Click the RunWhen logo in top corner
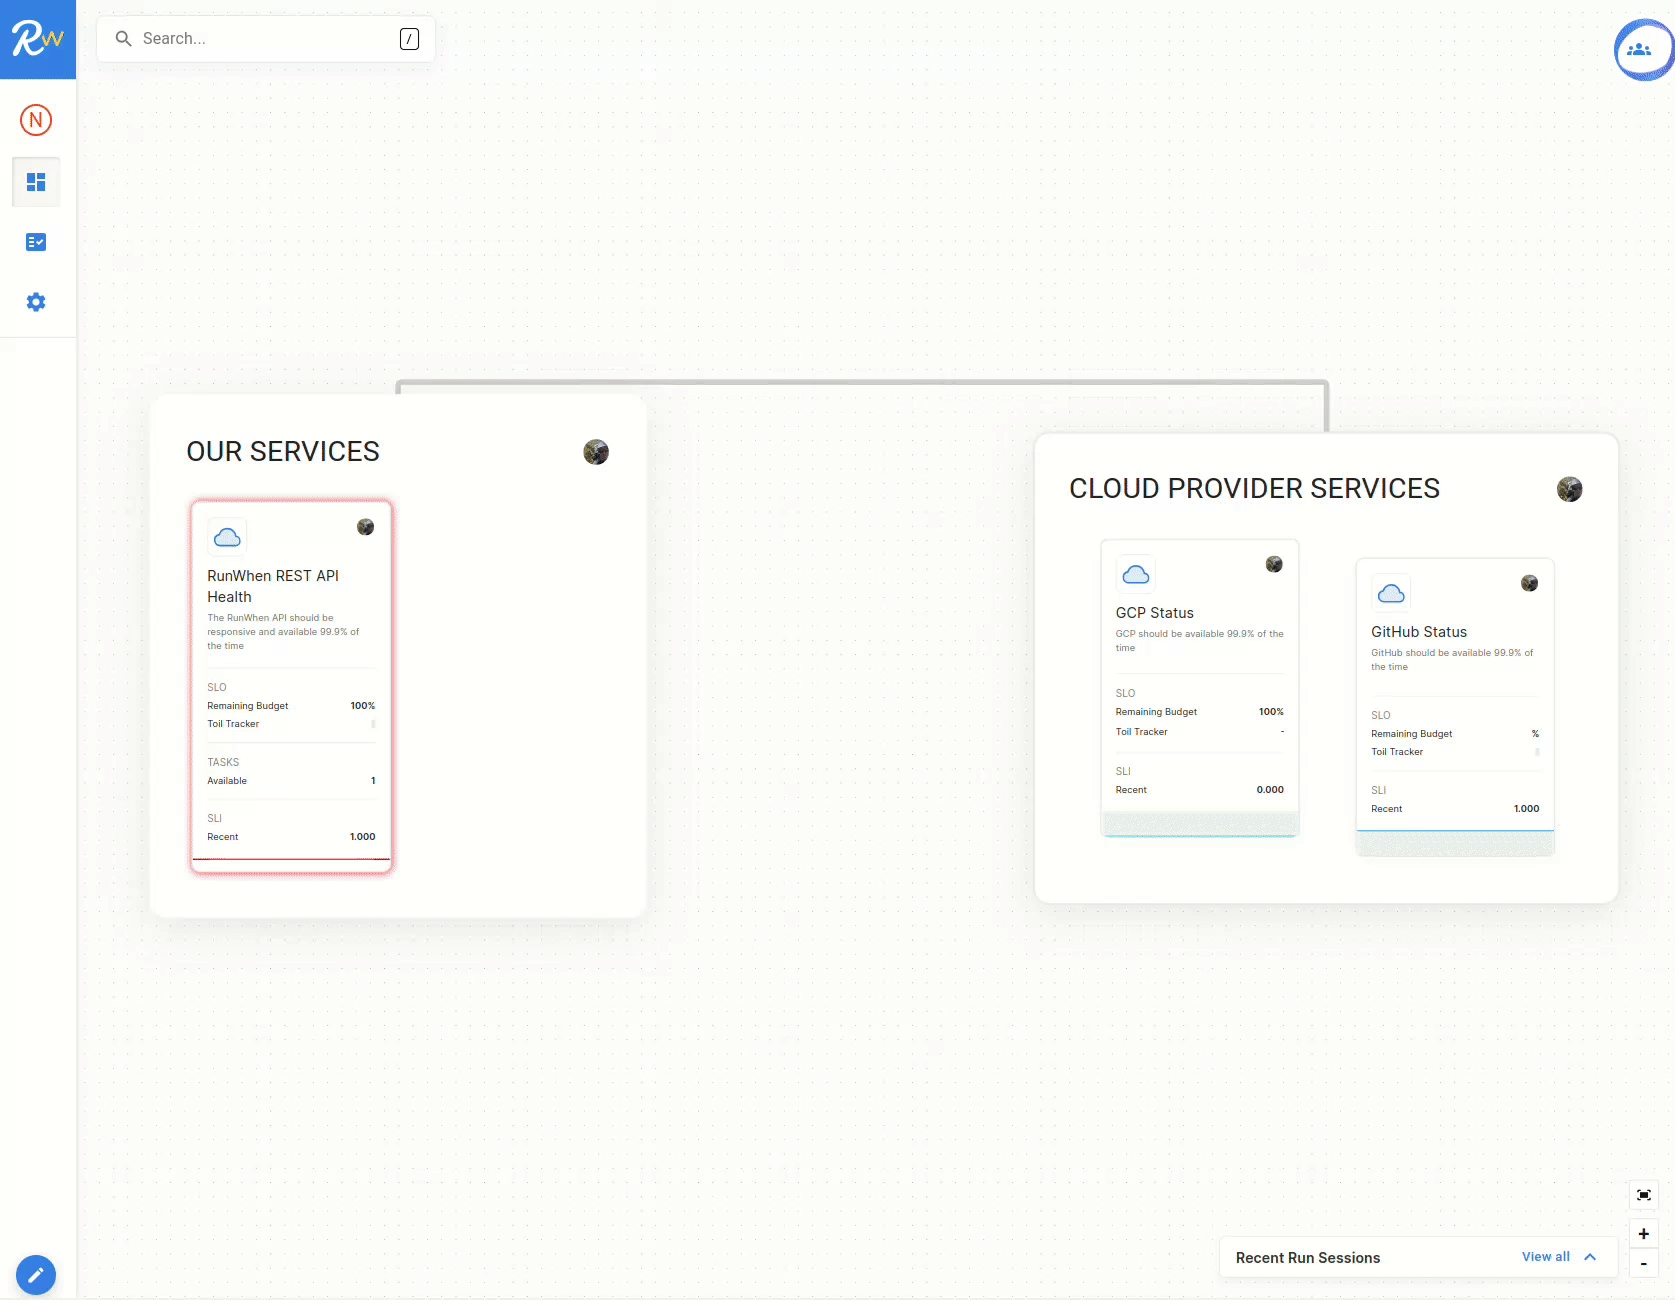This screenshot has width=1675, height=1300. (x=37, y=39)
